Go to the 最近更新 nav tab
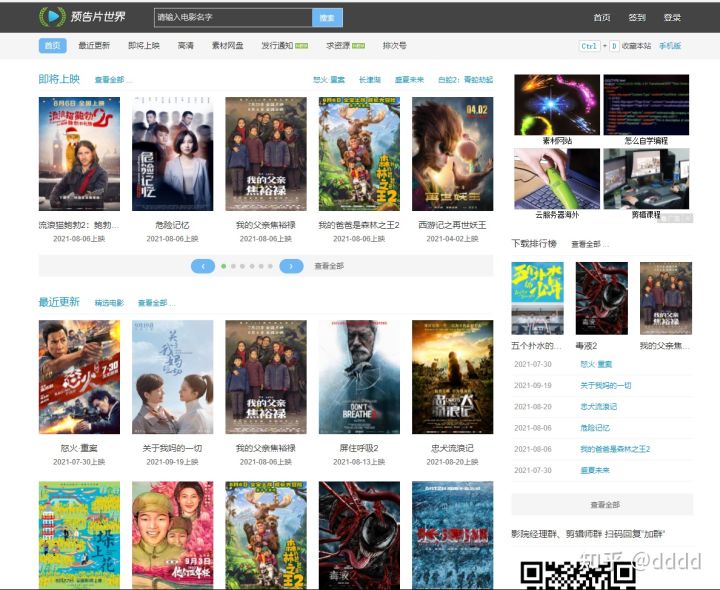 pyautogui.click(x=94, y=45)
